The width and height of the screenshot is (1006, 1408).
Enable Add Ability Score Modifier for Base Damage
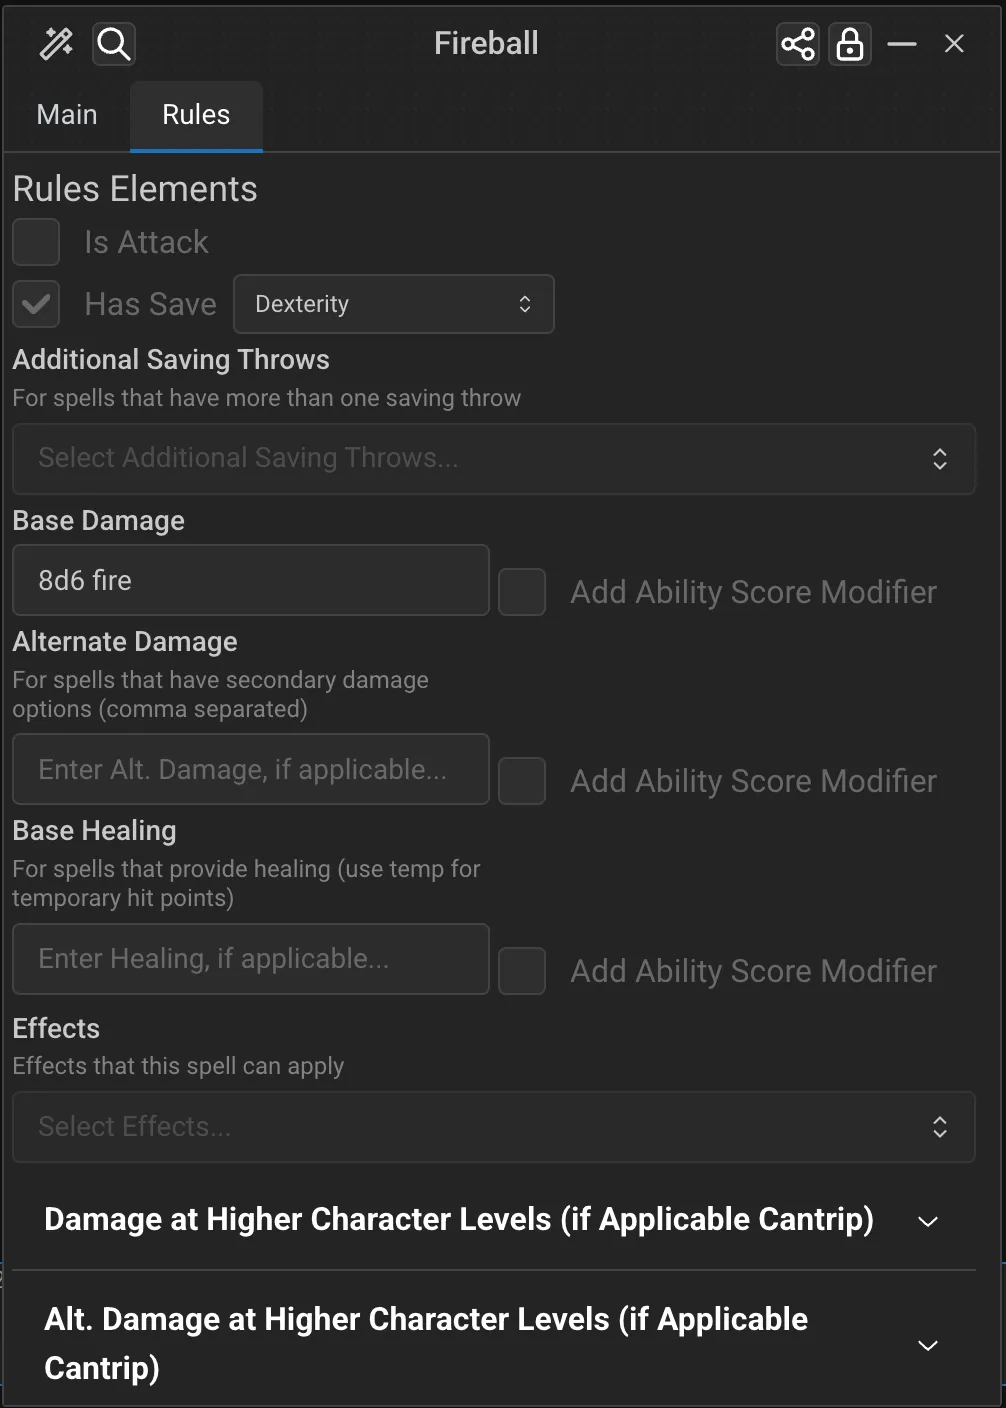(522, 591)
